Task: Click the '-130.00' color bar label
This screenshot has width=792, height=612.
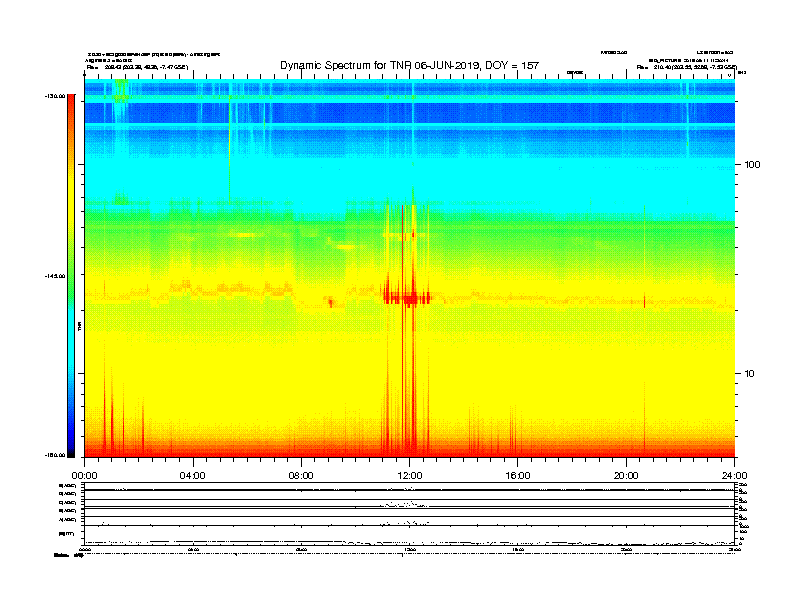Action: coord(55,96)
